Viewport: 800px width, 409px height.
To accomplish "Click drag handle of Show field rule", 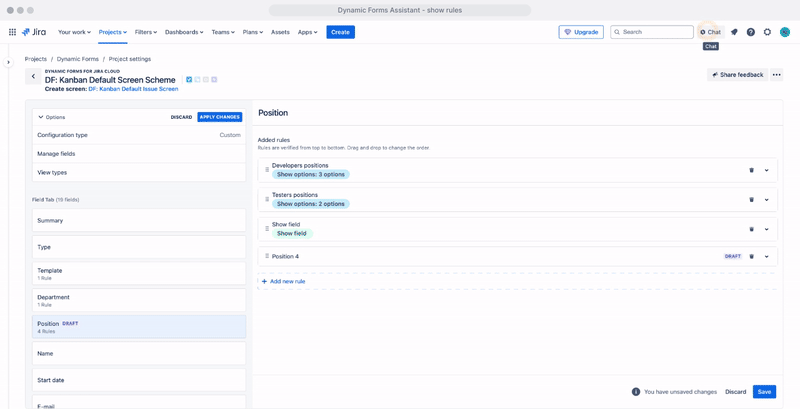I will (267, 228).
